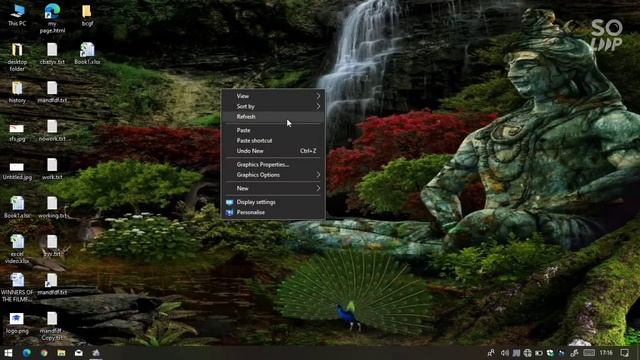
Task: Select the bcgf folder icon
Action: 87,15
